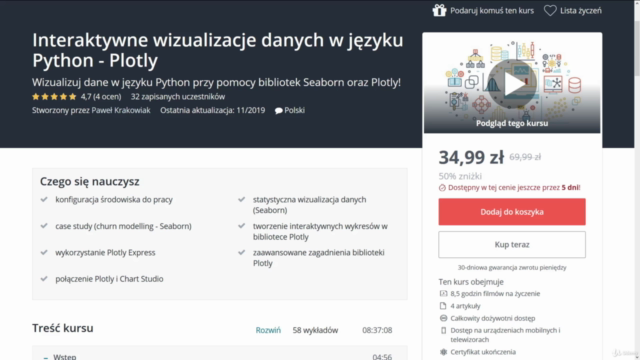The image size is (640, 360).
Task: Click the certificate icon by Certyfikat ukończenia
Action: pos(443,351)
